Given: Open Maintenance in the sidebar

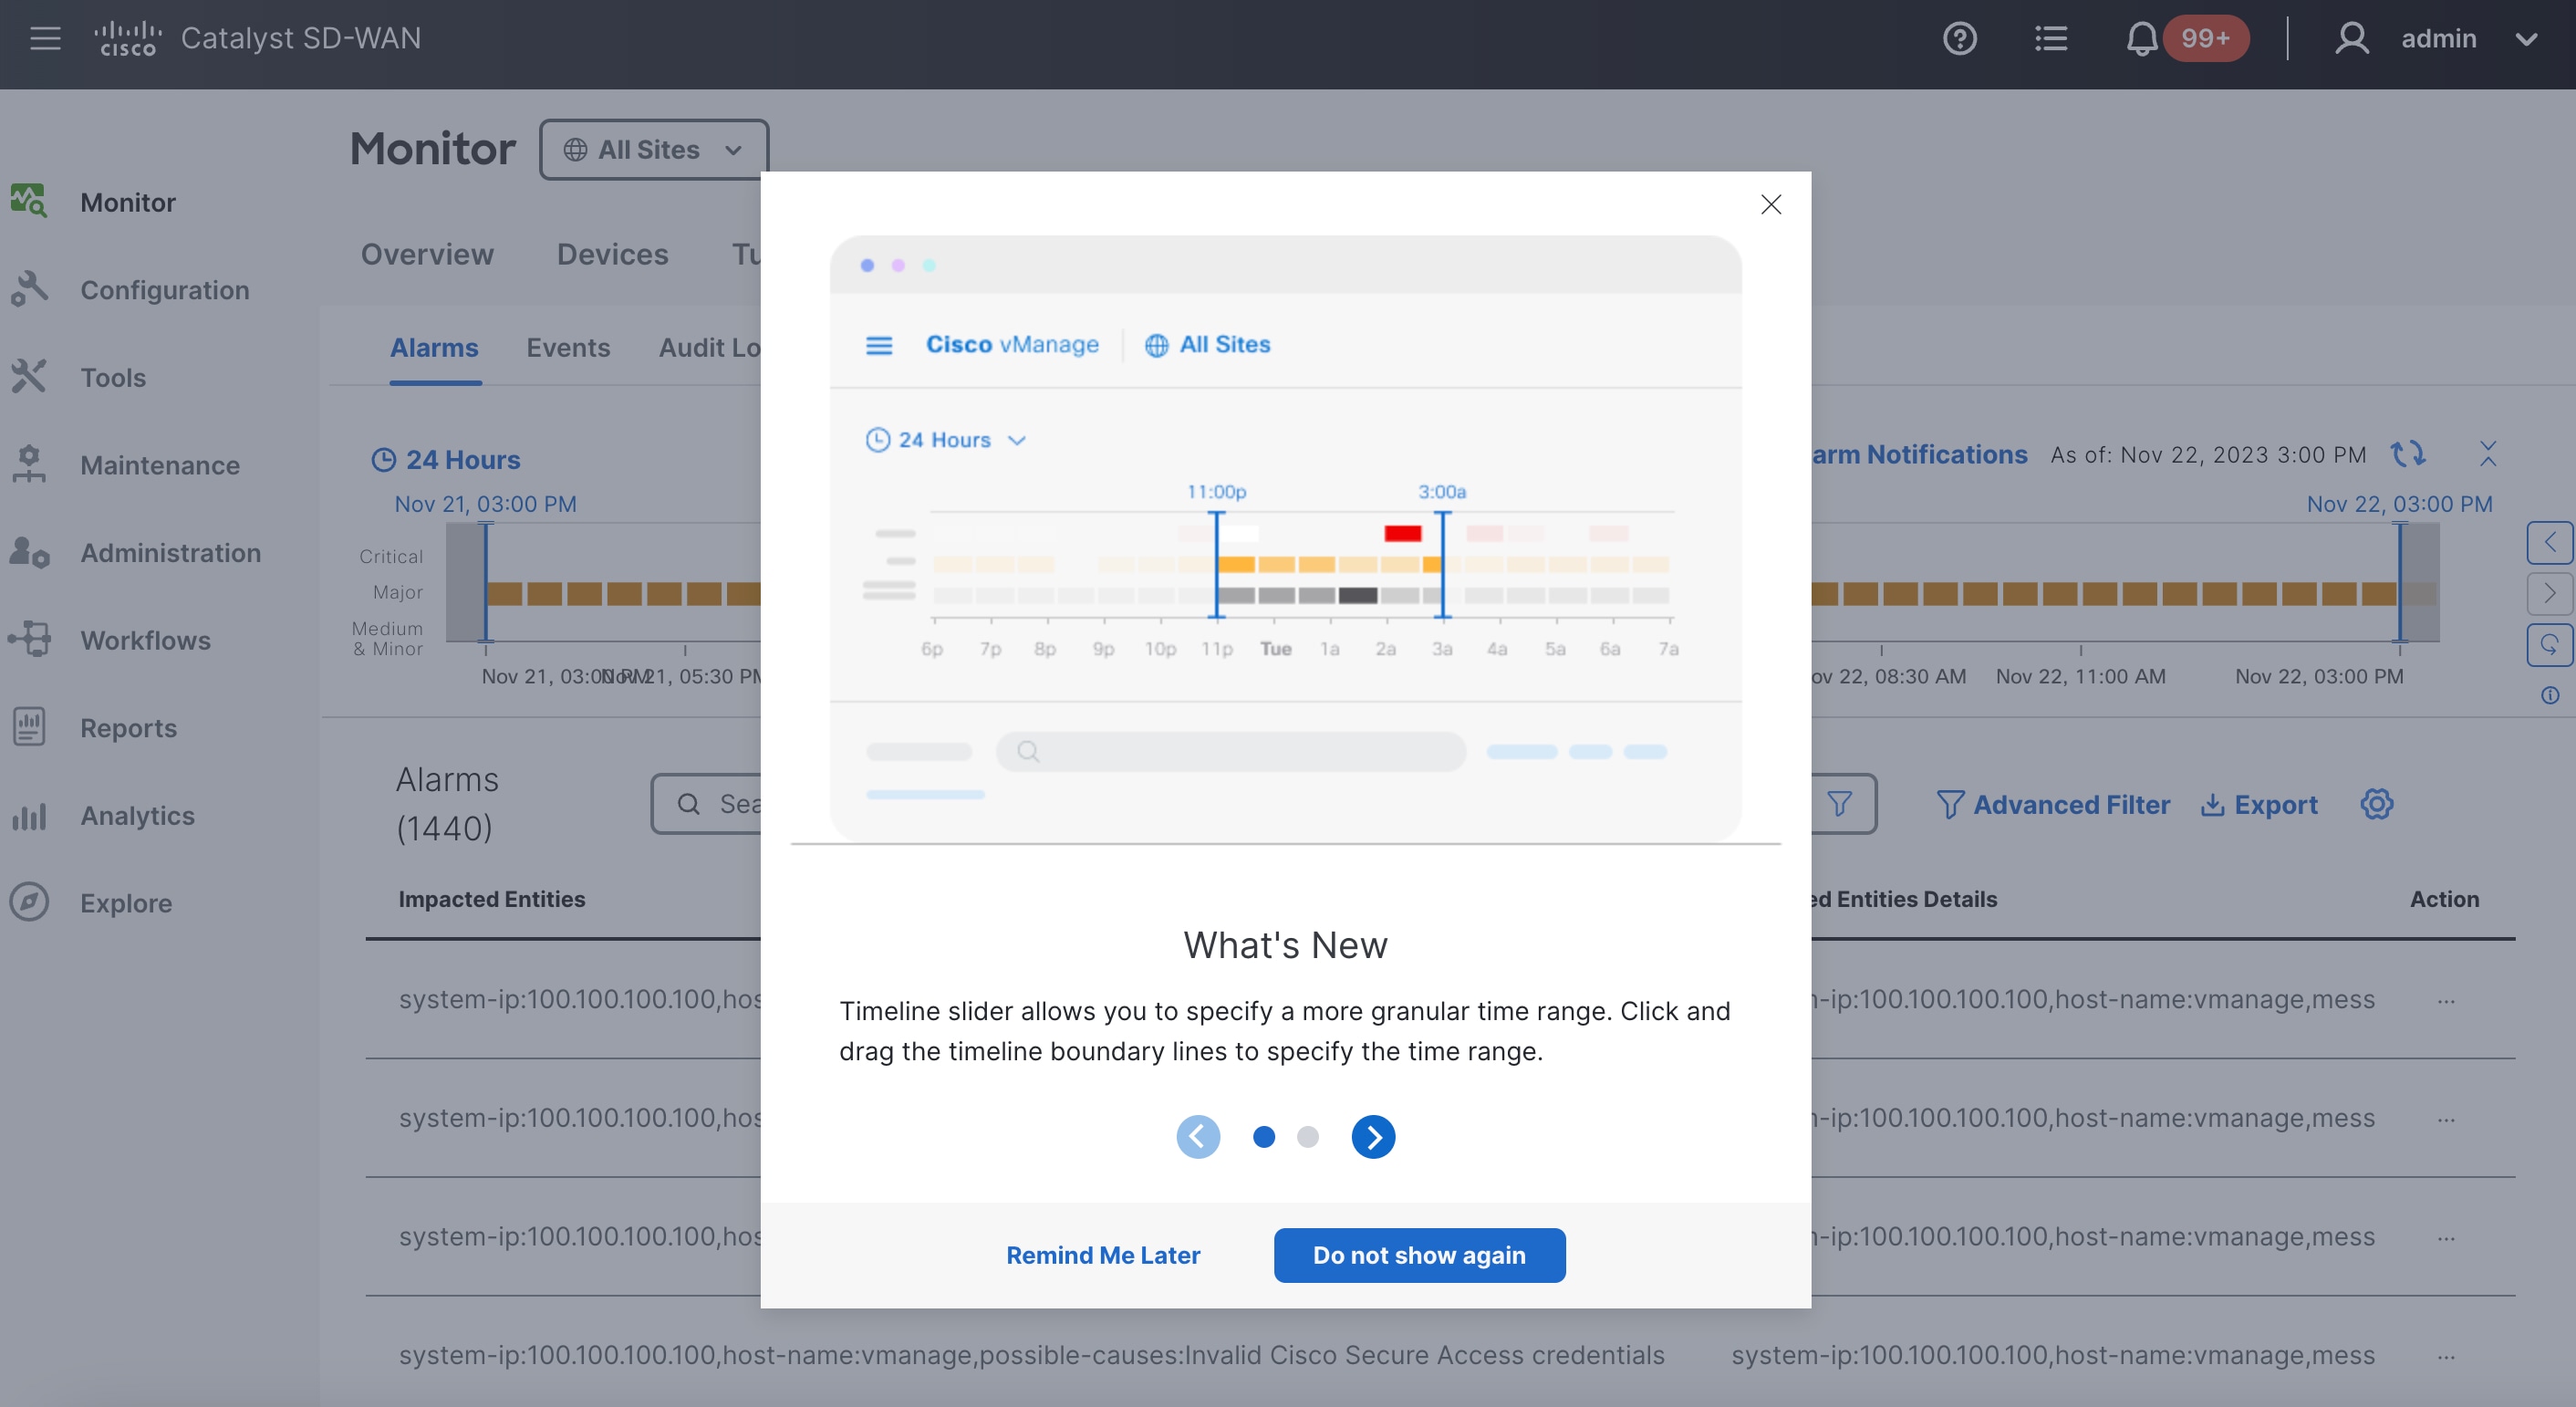Looking at the screenshot, I should (x=160, y=465).
